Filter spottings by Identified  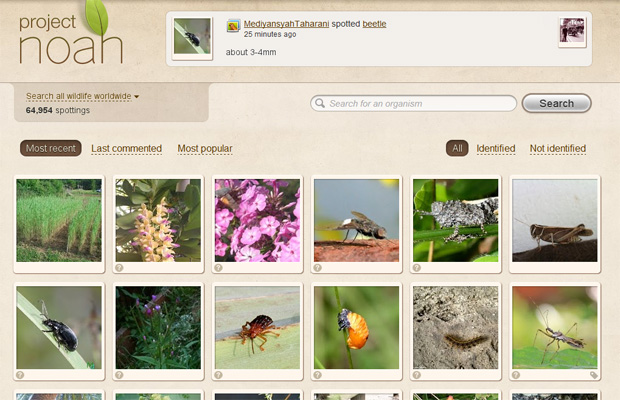point(495,149)
